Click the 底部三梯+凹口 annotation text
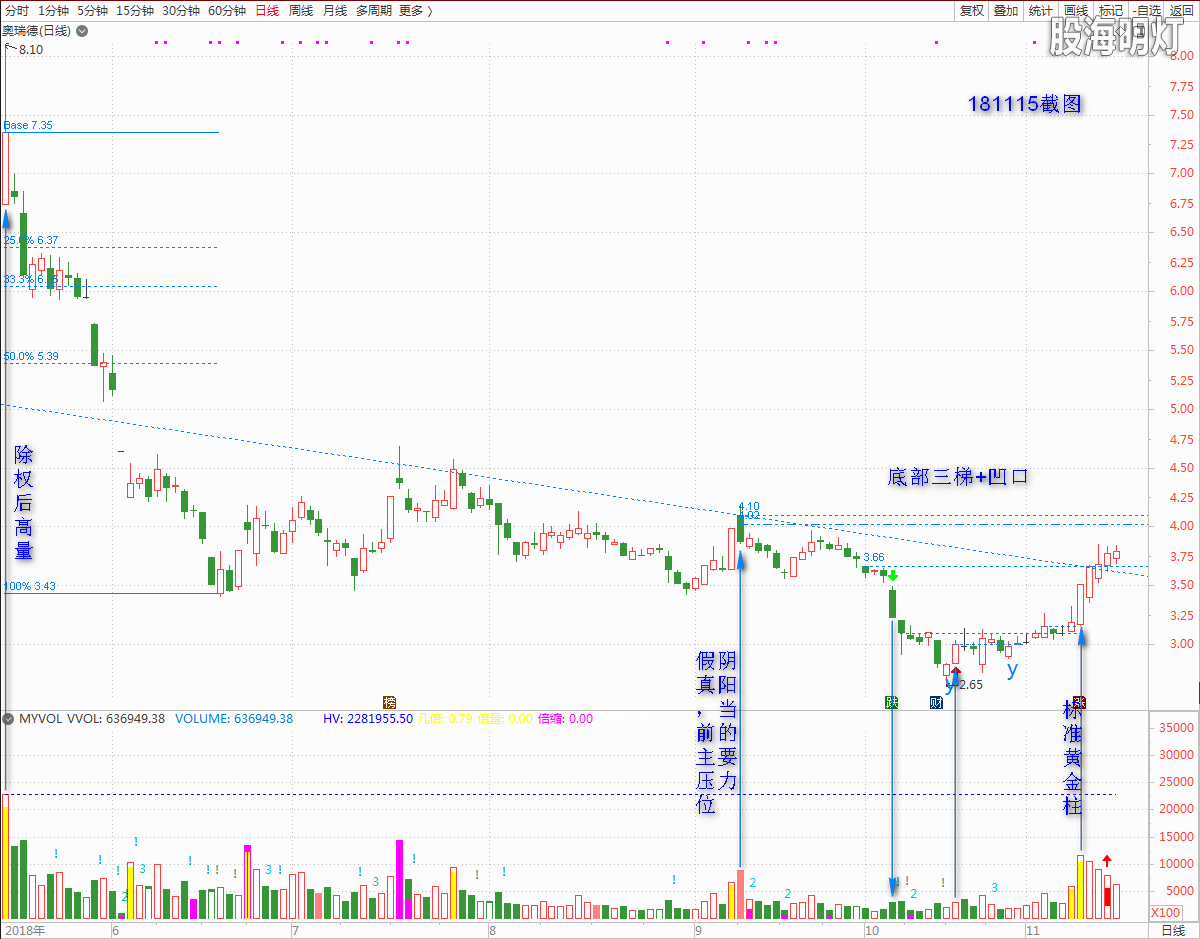Screen dimensions: 1200x939 [958, 477]
